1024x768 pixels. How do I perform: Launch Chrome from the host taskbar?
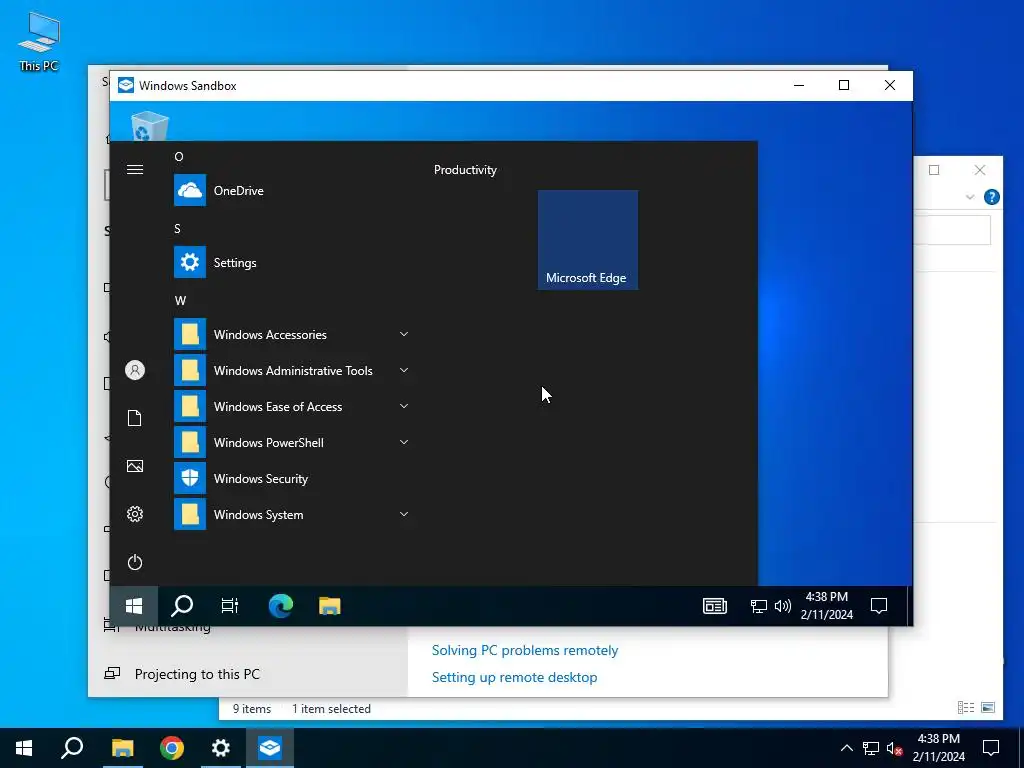tap(172, 748)
